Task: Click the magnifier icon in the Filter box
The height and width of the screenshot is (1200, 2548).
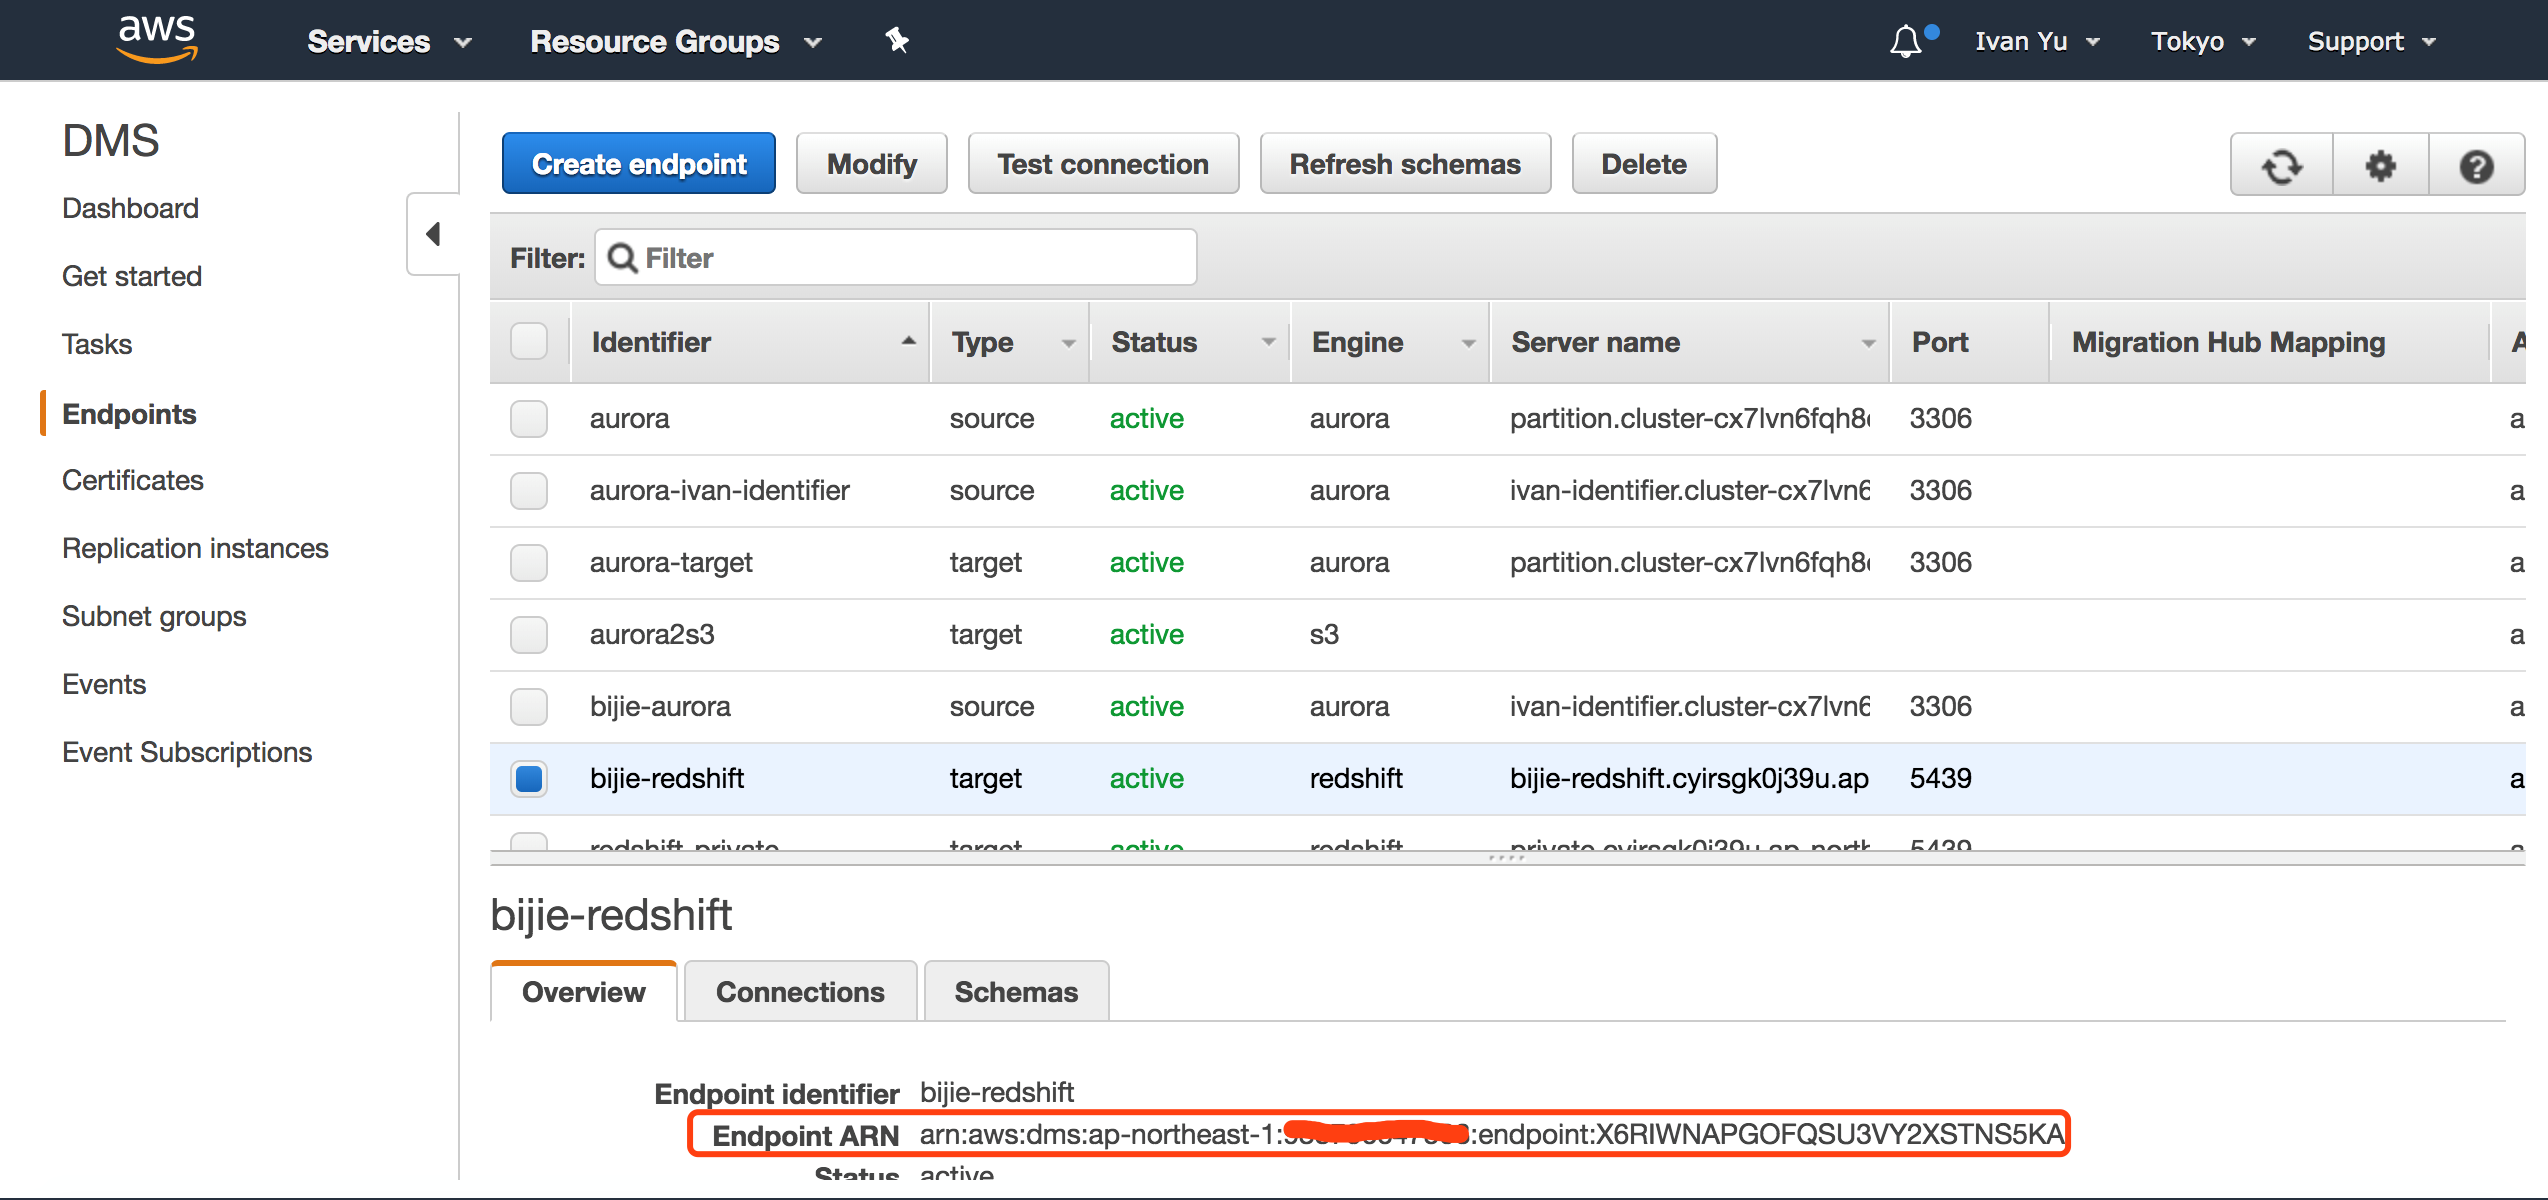Action: click(x=622, y=258)
